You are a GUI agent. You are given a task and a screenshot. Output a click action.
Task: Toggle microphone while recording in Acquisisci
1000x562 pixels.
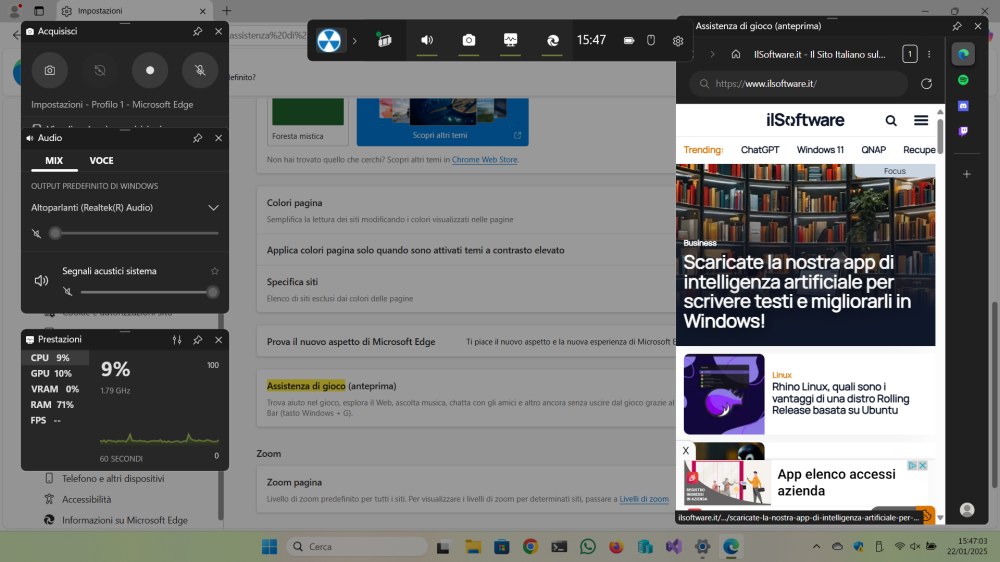[x=200, y=70]
